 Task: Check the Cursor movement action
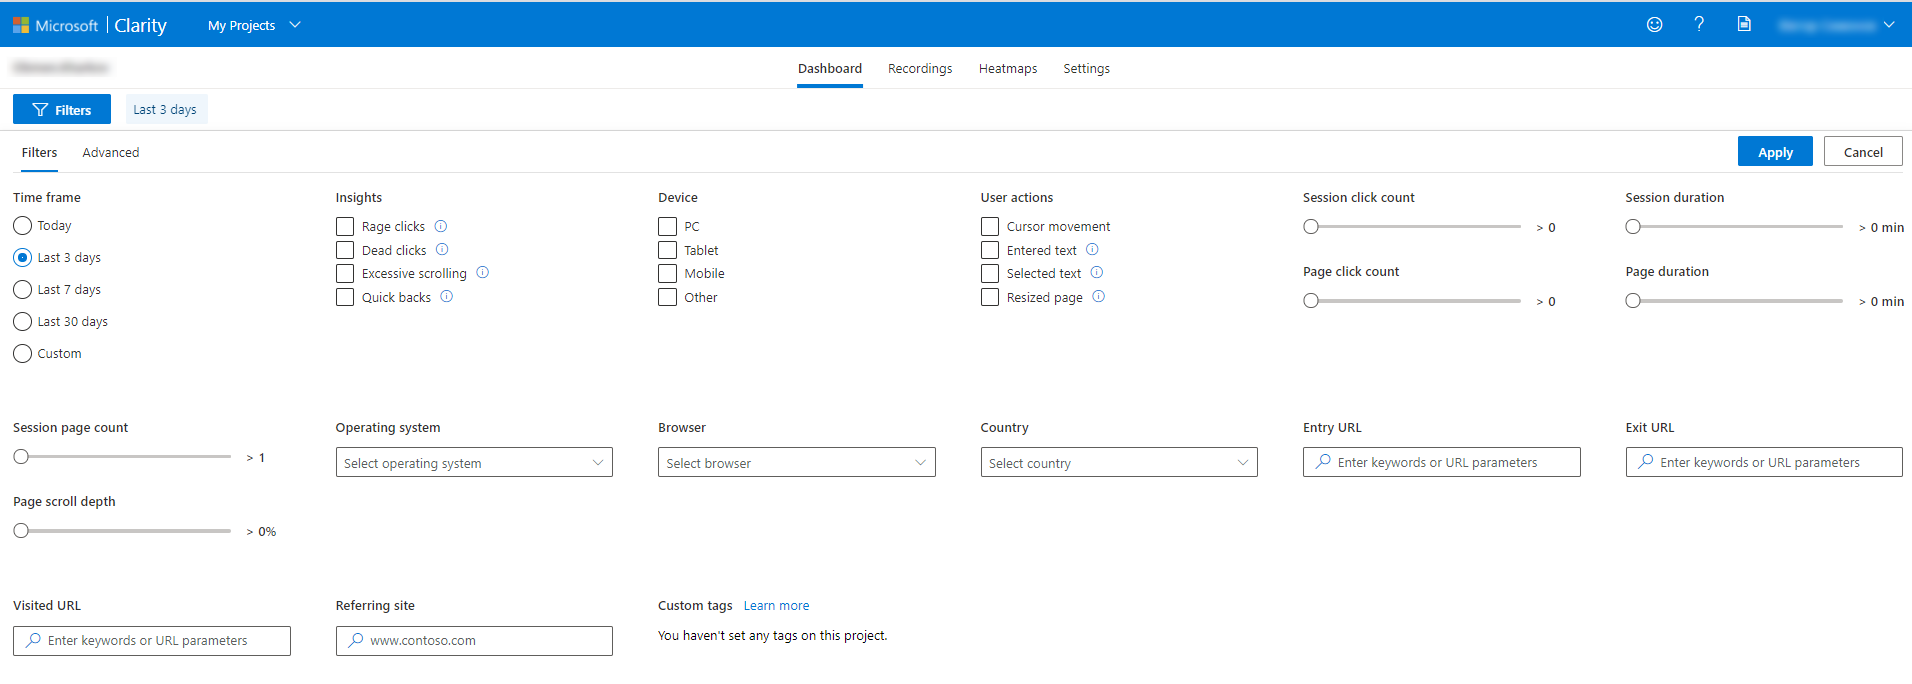(990, 226)
